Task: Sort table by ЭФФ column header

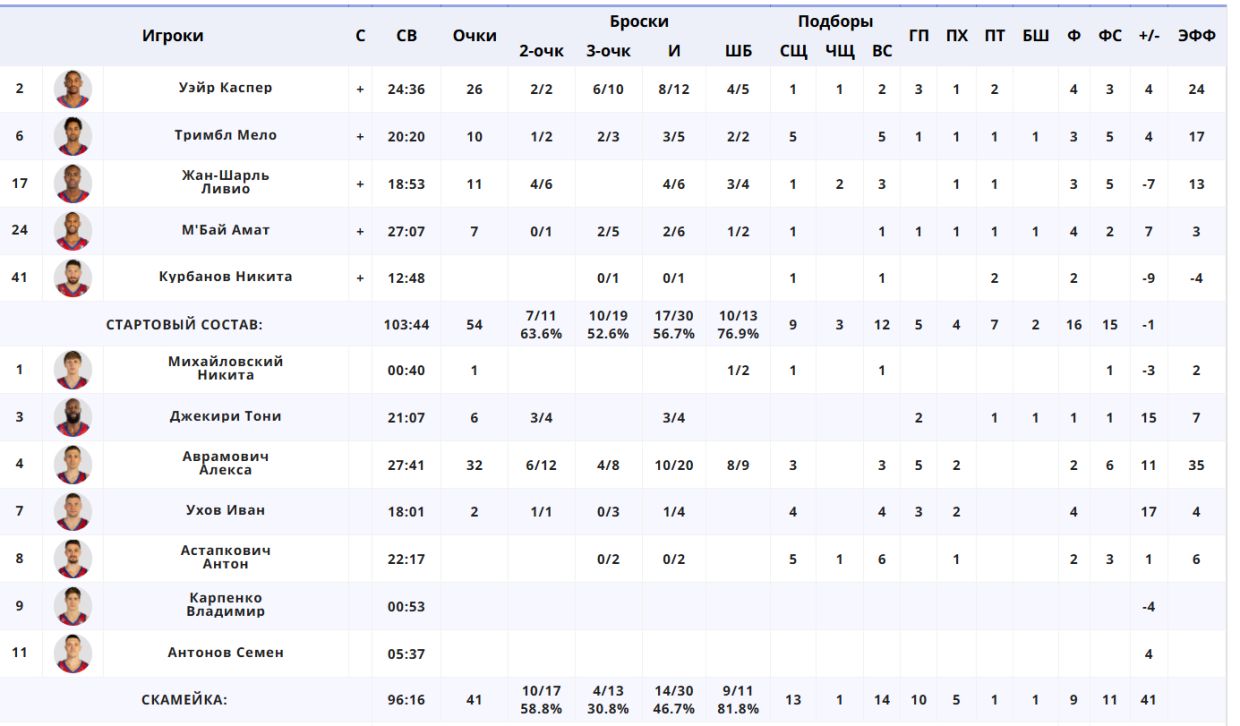Action: 1196,36
